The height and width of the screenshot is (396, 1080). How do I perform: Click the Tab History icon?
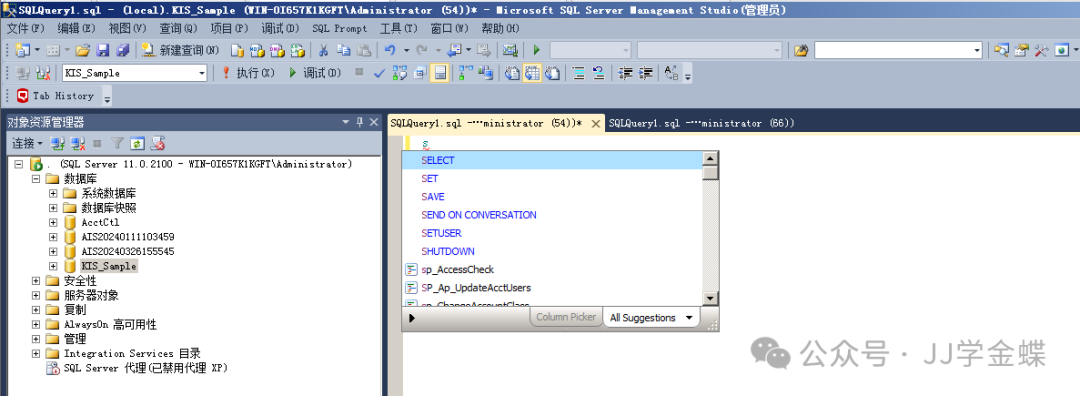23,96
